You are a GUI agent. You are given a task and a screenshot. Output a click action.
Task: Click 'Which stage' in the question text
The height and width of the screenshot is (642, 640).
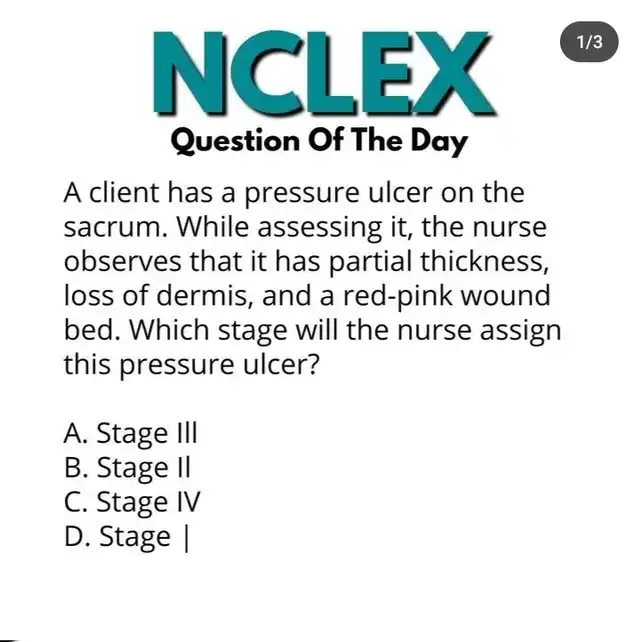pyautogui.click(x=208, y=330)
